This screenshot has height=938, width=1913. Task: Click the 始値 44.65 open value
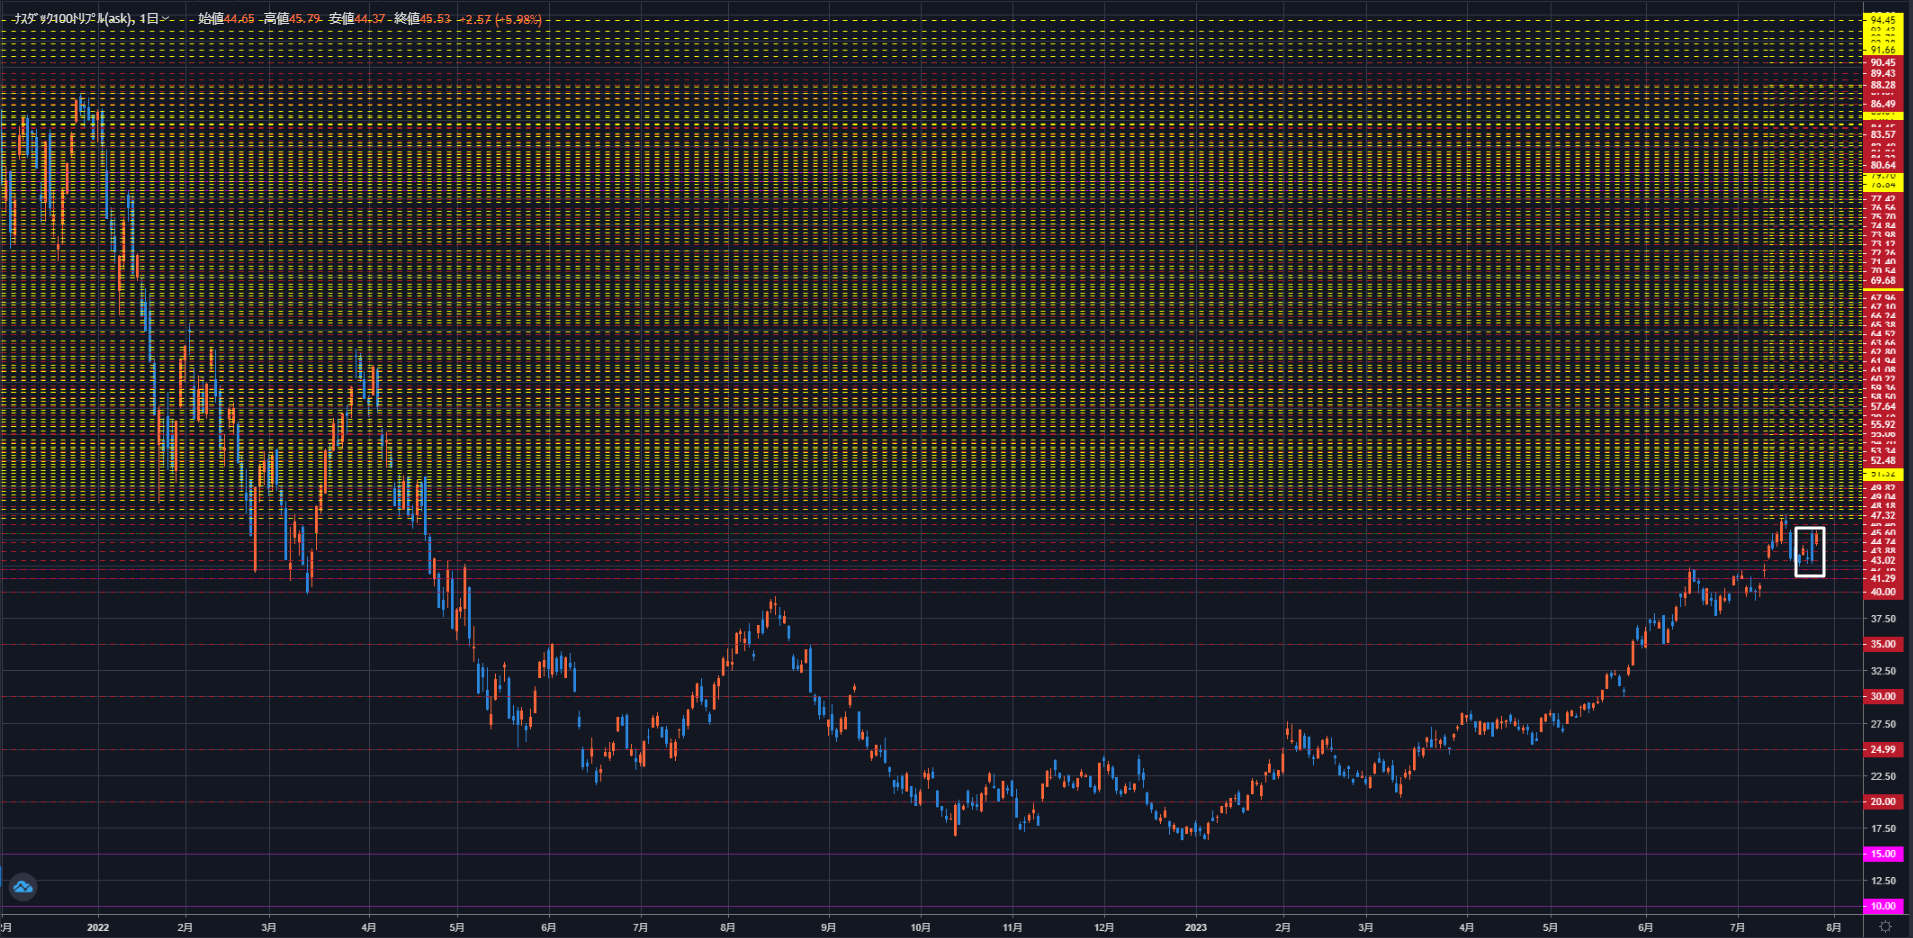(x=226, y=19)
